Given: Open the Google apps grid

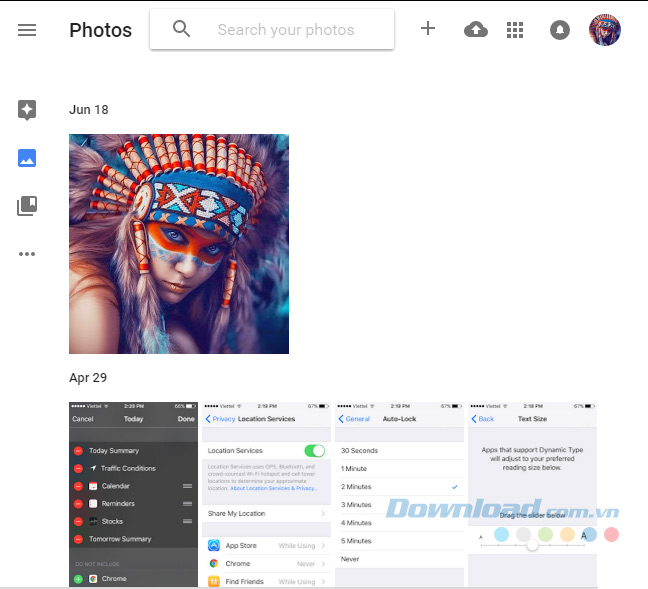Looking at the screenshot, I should point(515,30).
